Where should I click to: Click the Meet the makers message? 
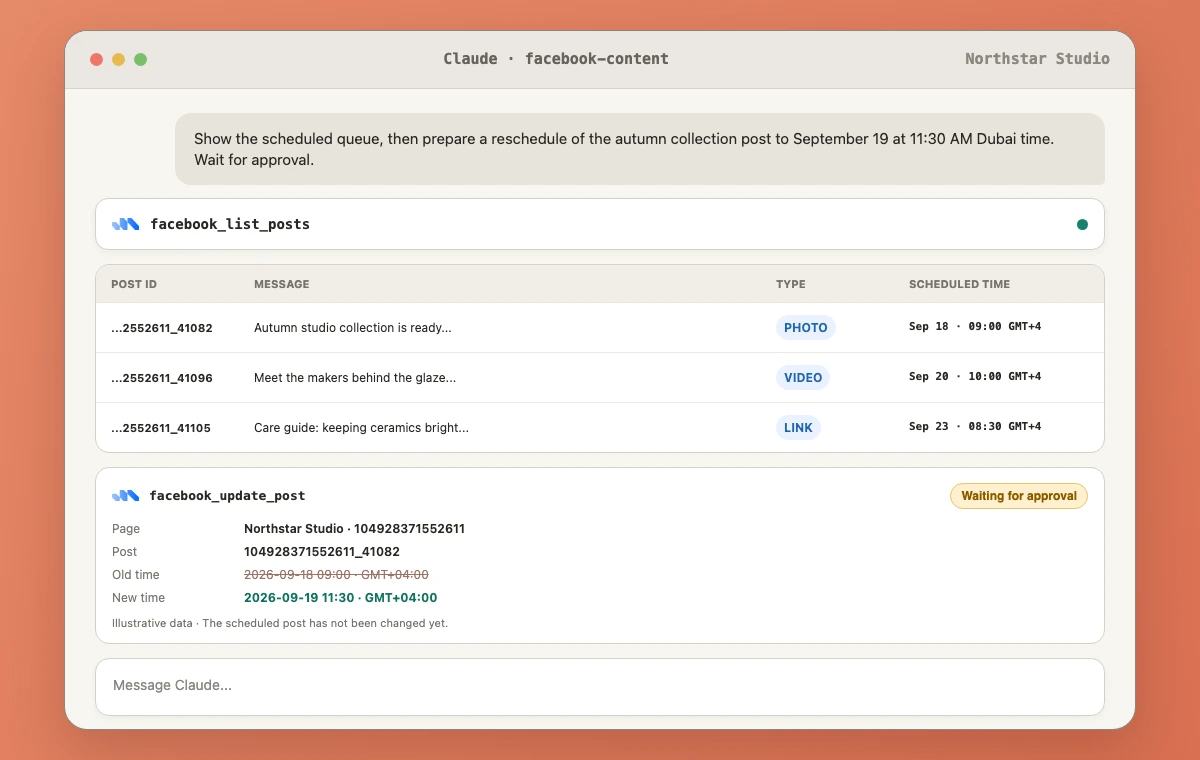pos(355,378)
